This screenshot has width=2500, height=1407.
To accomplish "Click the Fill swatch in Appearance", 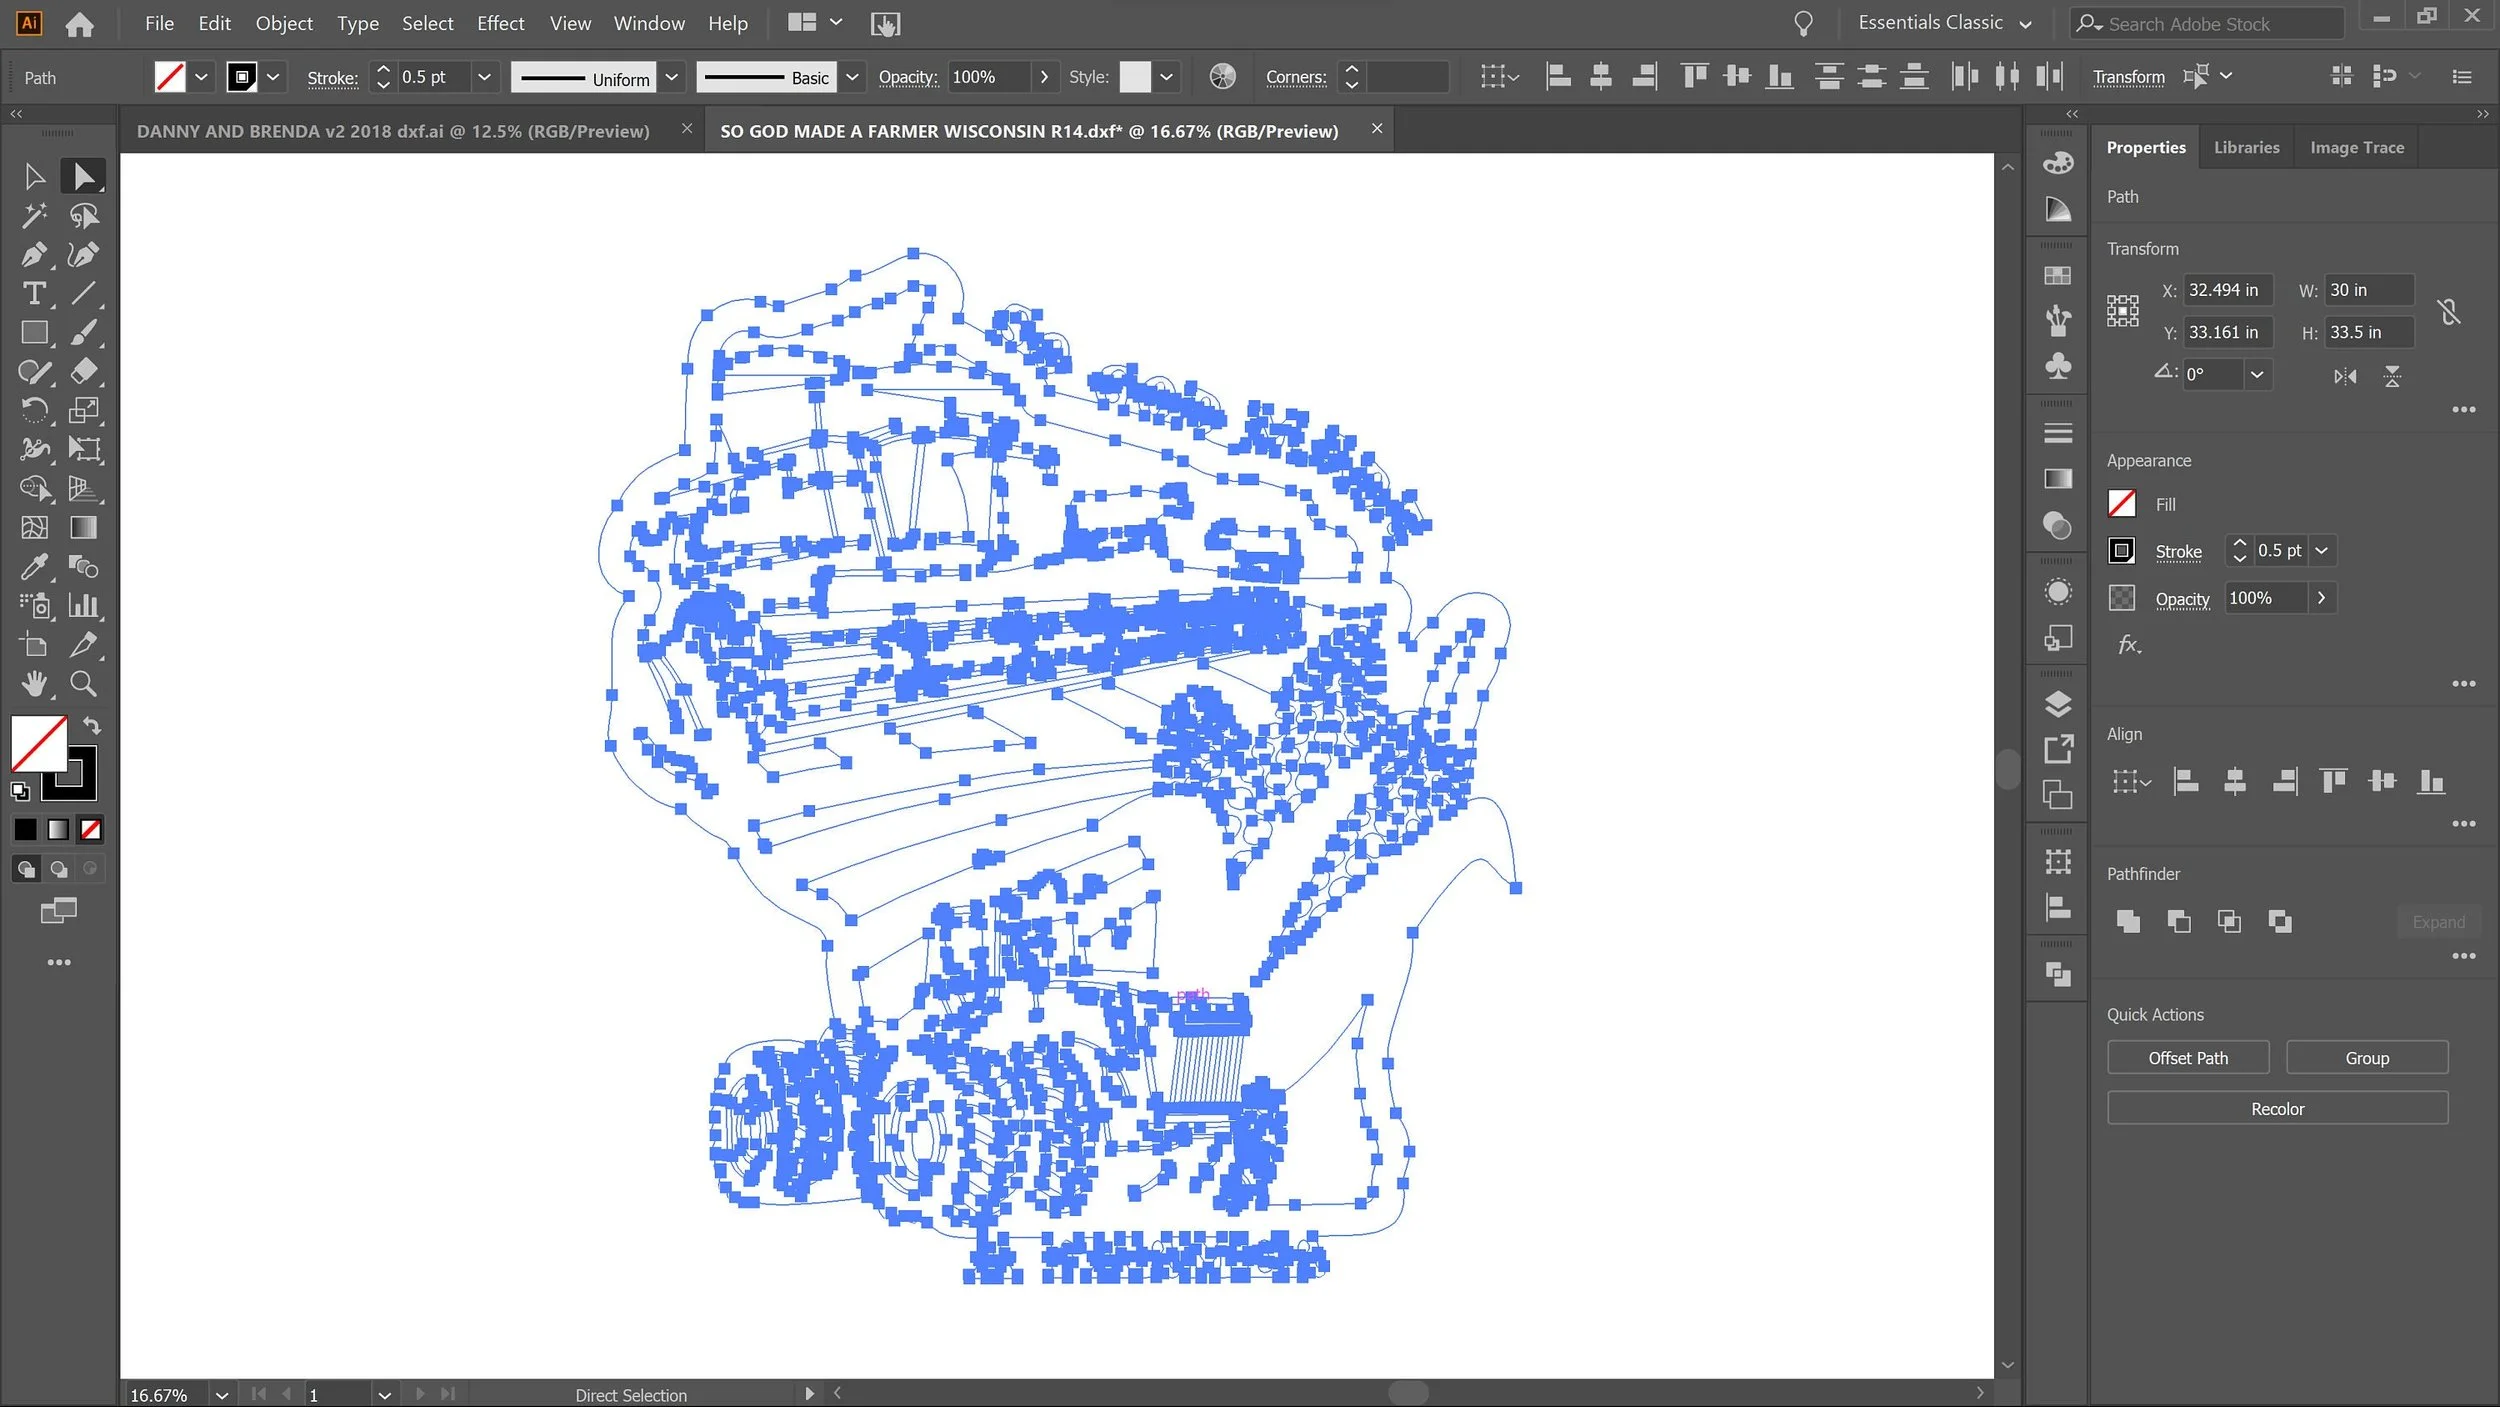I will tap(2122, 504).
